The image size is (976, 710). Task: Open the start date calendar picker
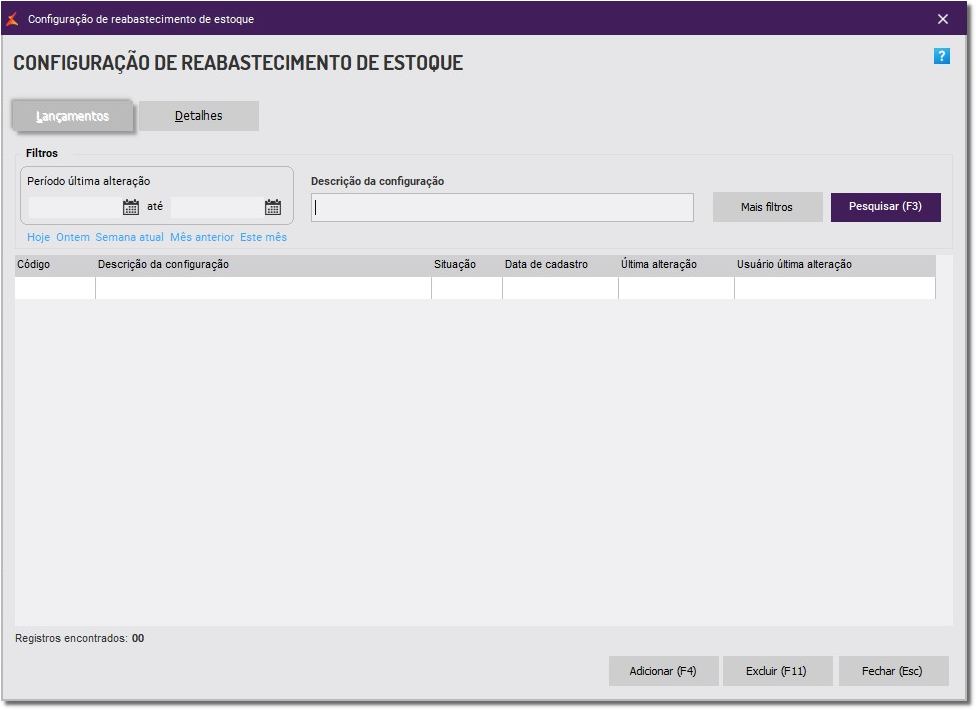(x=131, y=207)
